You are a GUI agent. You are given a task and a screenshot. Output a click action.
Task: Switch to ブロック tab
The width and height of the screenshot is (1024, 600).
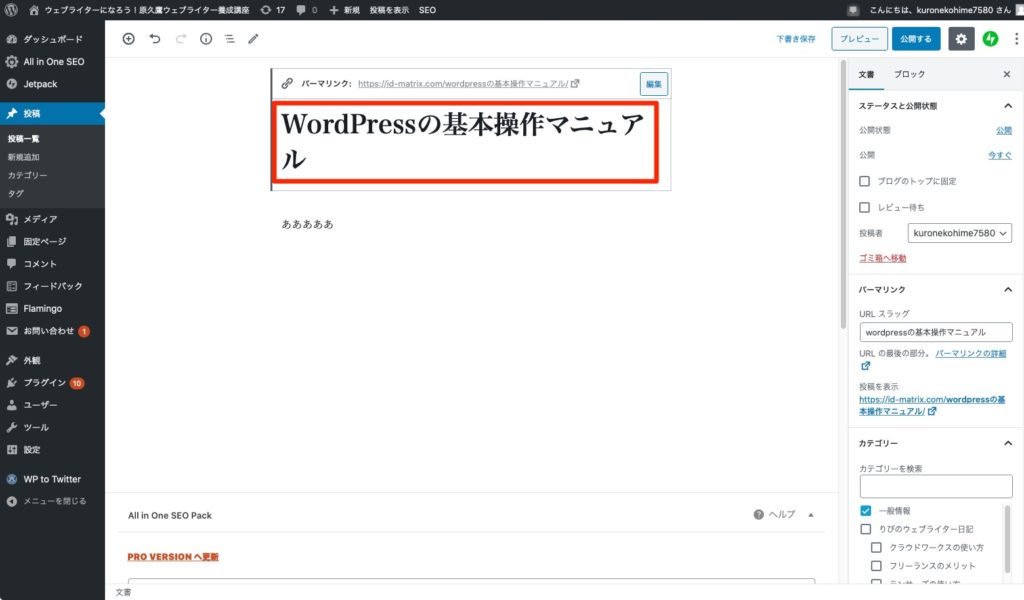pyautogui.click(x=909, y=74)
